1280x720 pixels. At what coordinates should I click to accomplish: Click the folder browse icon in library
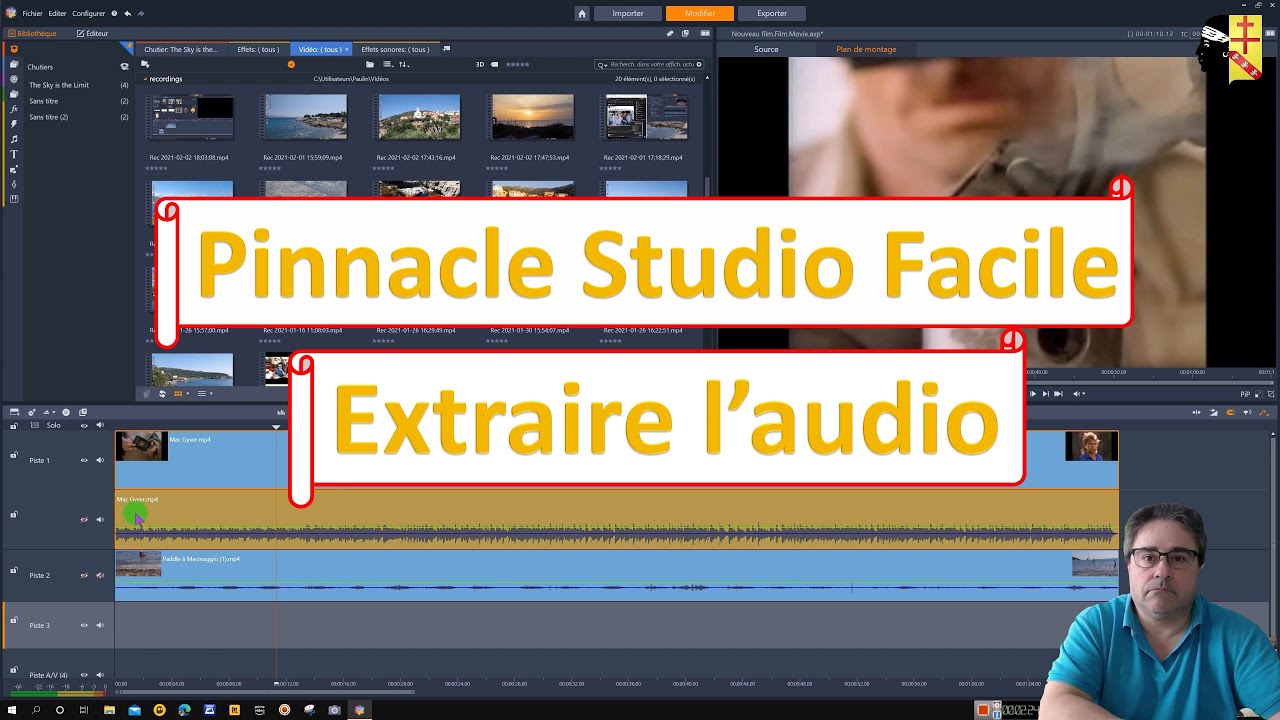point(370,64)
